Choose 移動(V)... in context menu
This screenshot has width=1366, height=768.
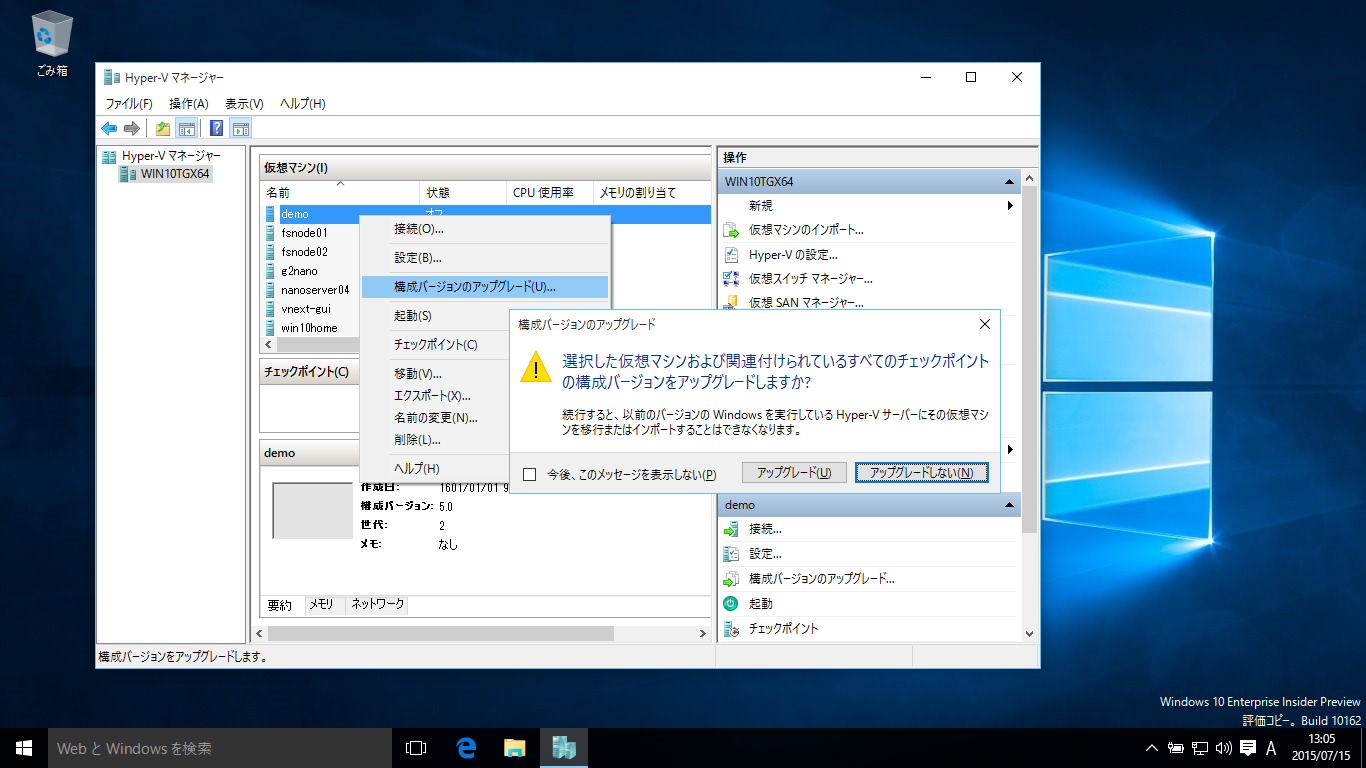(x=436, y=374)
